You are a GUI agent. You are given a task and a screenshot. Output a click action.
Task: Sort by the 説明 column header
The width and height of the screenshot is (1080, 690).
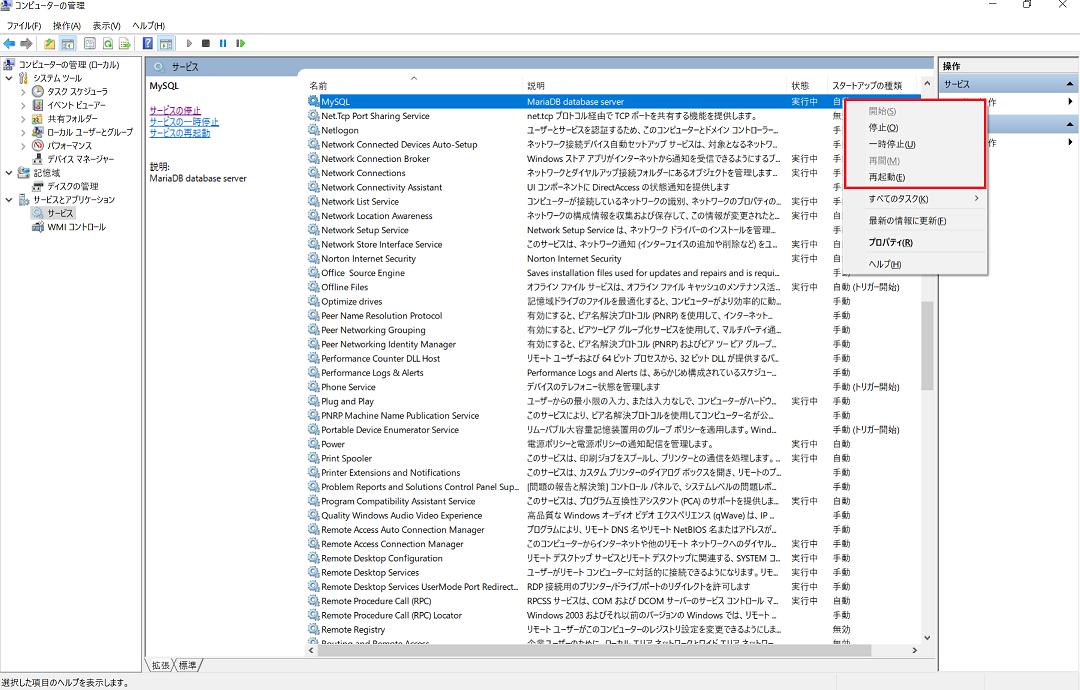click(655, 85)
